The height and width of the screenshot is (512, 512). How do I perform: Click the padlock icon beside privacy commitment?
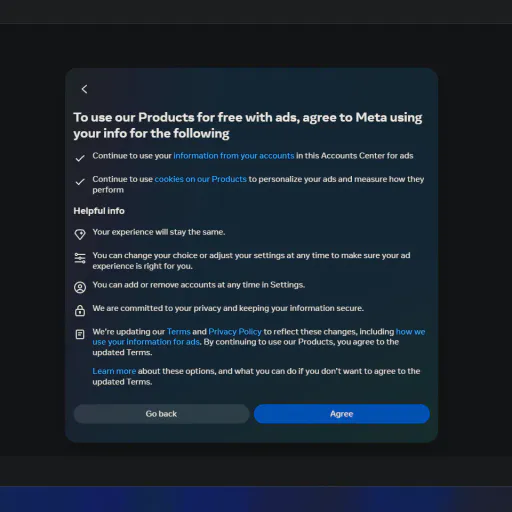(80, 310)
